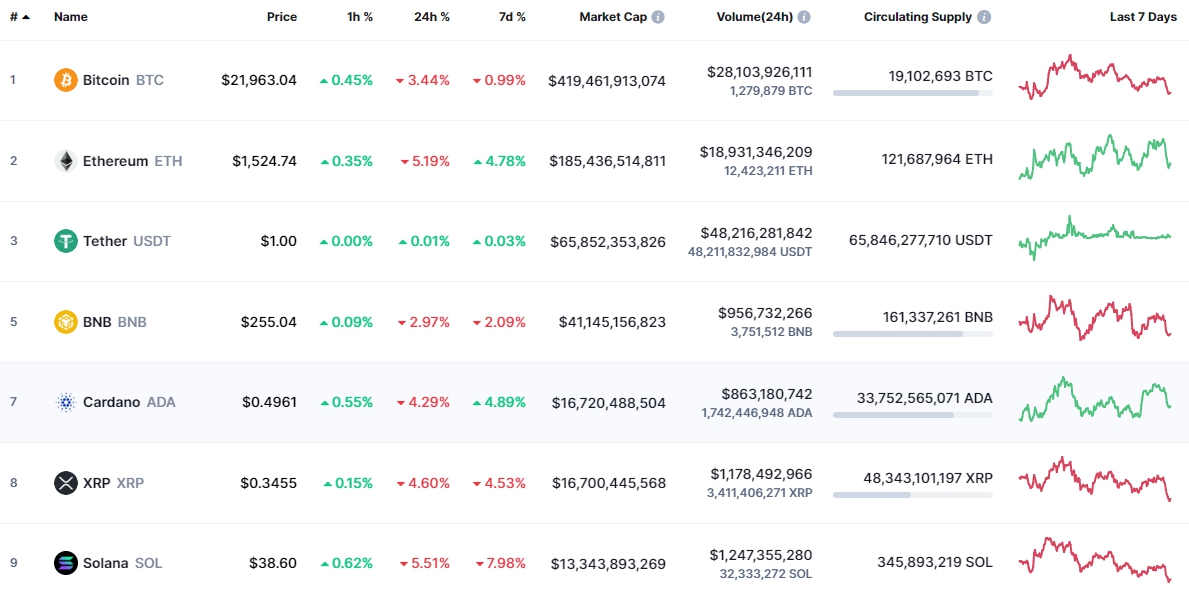
Task: Show the Volume(24h) info tooltip icon
Action: click(803, 17)
